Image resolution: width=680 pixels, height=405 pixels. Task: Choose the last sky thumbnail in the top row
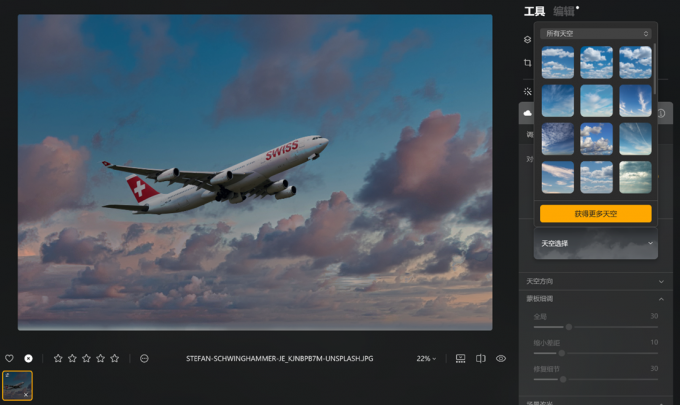[635, 62]
